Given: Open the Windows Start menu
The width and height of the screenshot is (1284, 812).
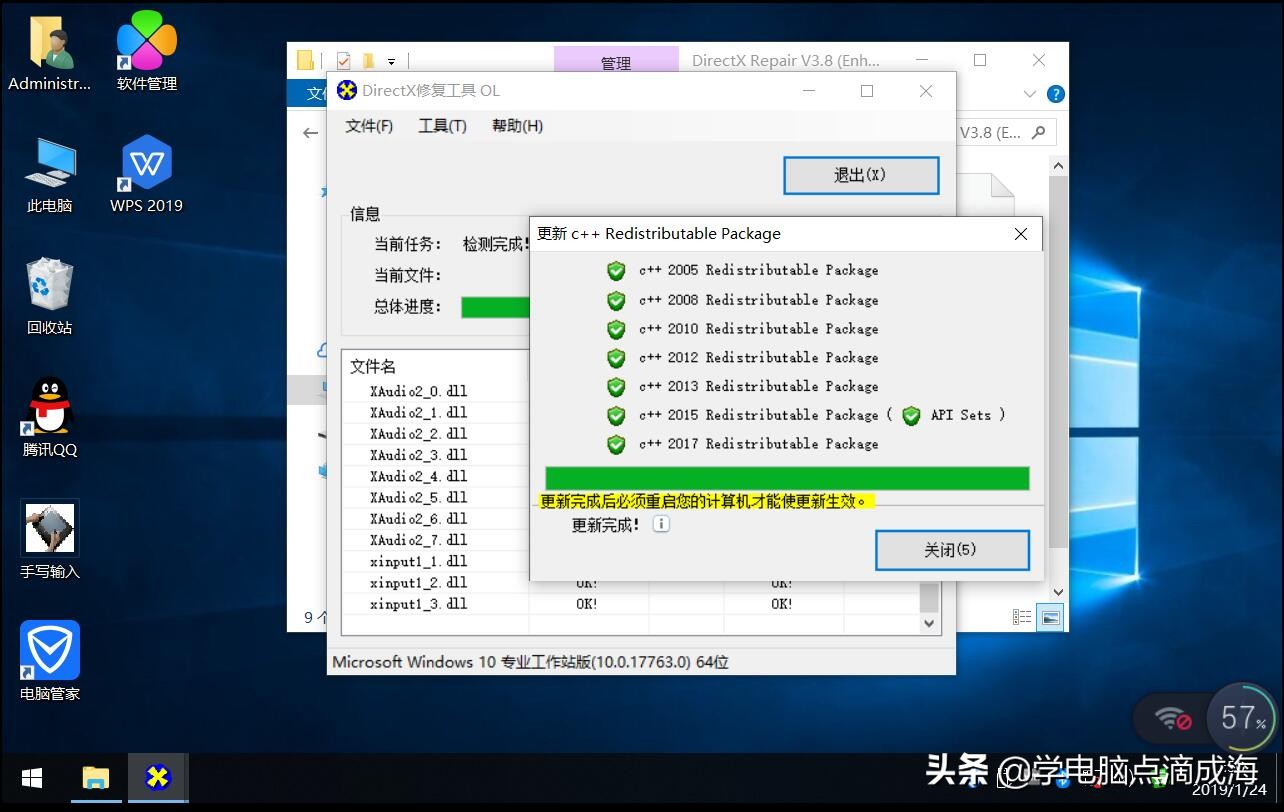Looking at the screenshot, I should tap(32, 778).
